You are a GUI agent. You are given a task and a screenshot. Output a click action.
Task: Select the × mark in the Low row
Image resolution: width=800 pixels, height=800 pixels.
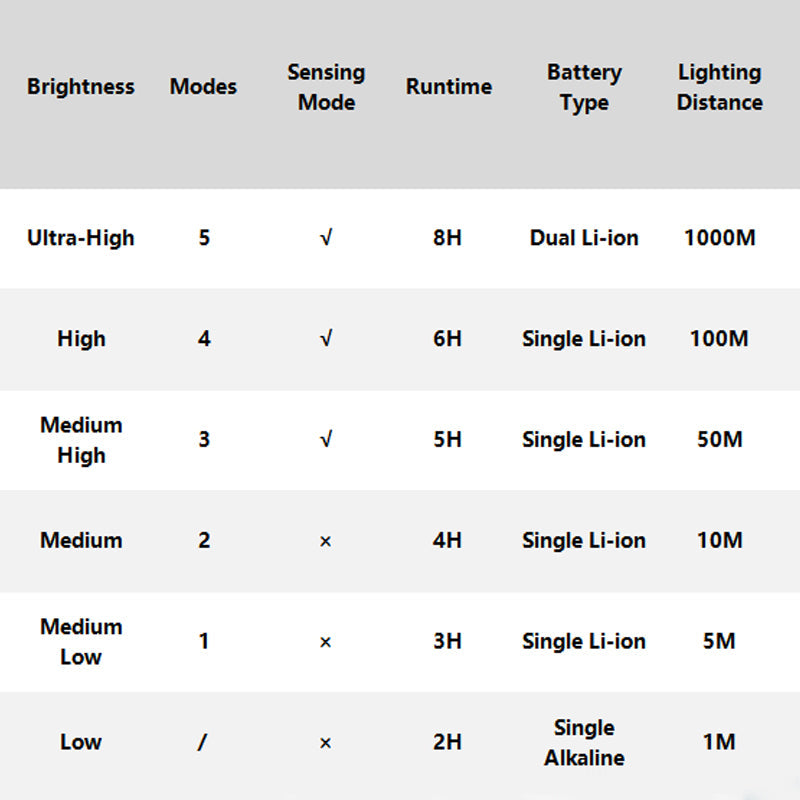(325, 743)
